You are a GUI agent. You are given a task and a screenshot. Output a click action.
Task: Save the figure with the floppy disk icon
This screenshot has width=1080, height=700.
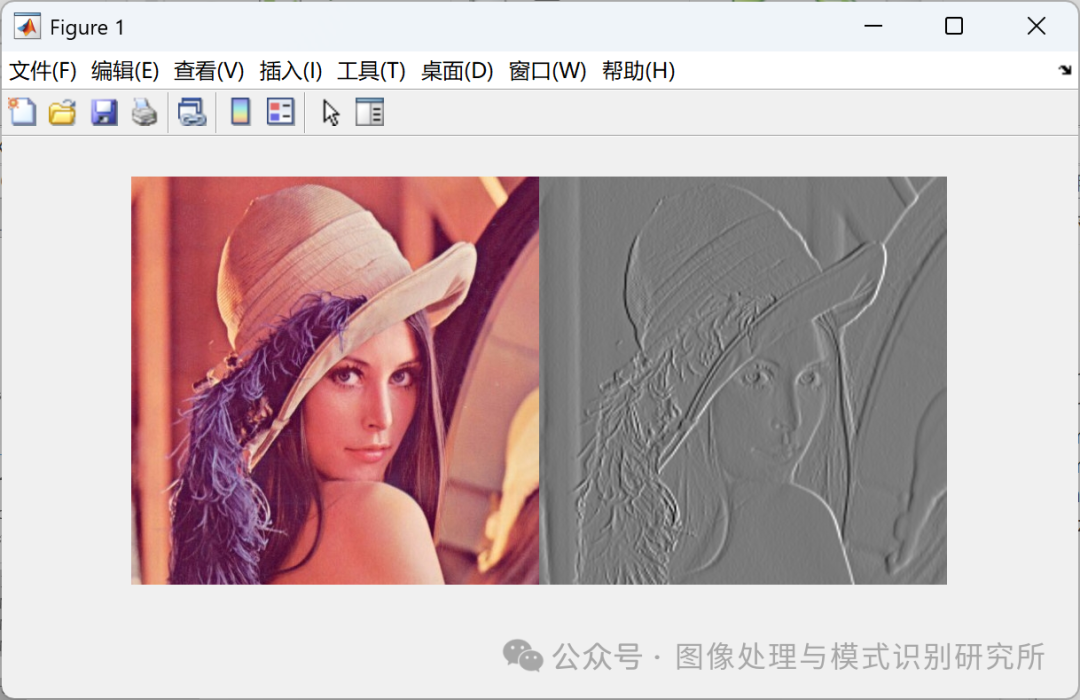pyautogui.click(x=104, y=112)
